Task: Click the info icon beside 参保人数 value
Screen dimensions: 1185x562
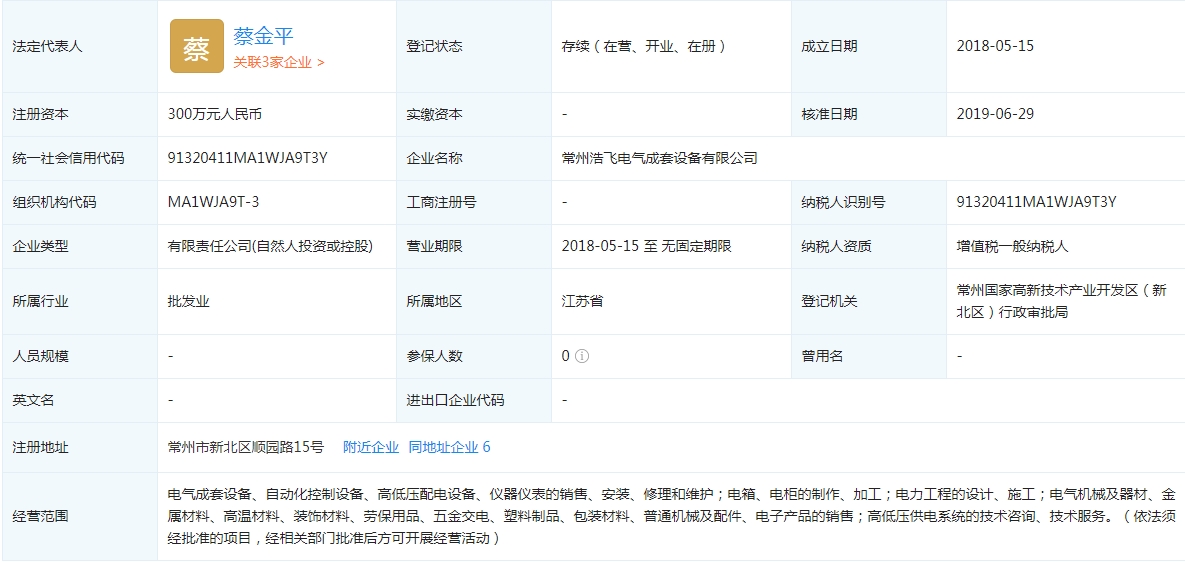Action: (582, 356)
